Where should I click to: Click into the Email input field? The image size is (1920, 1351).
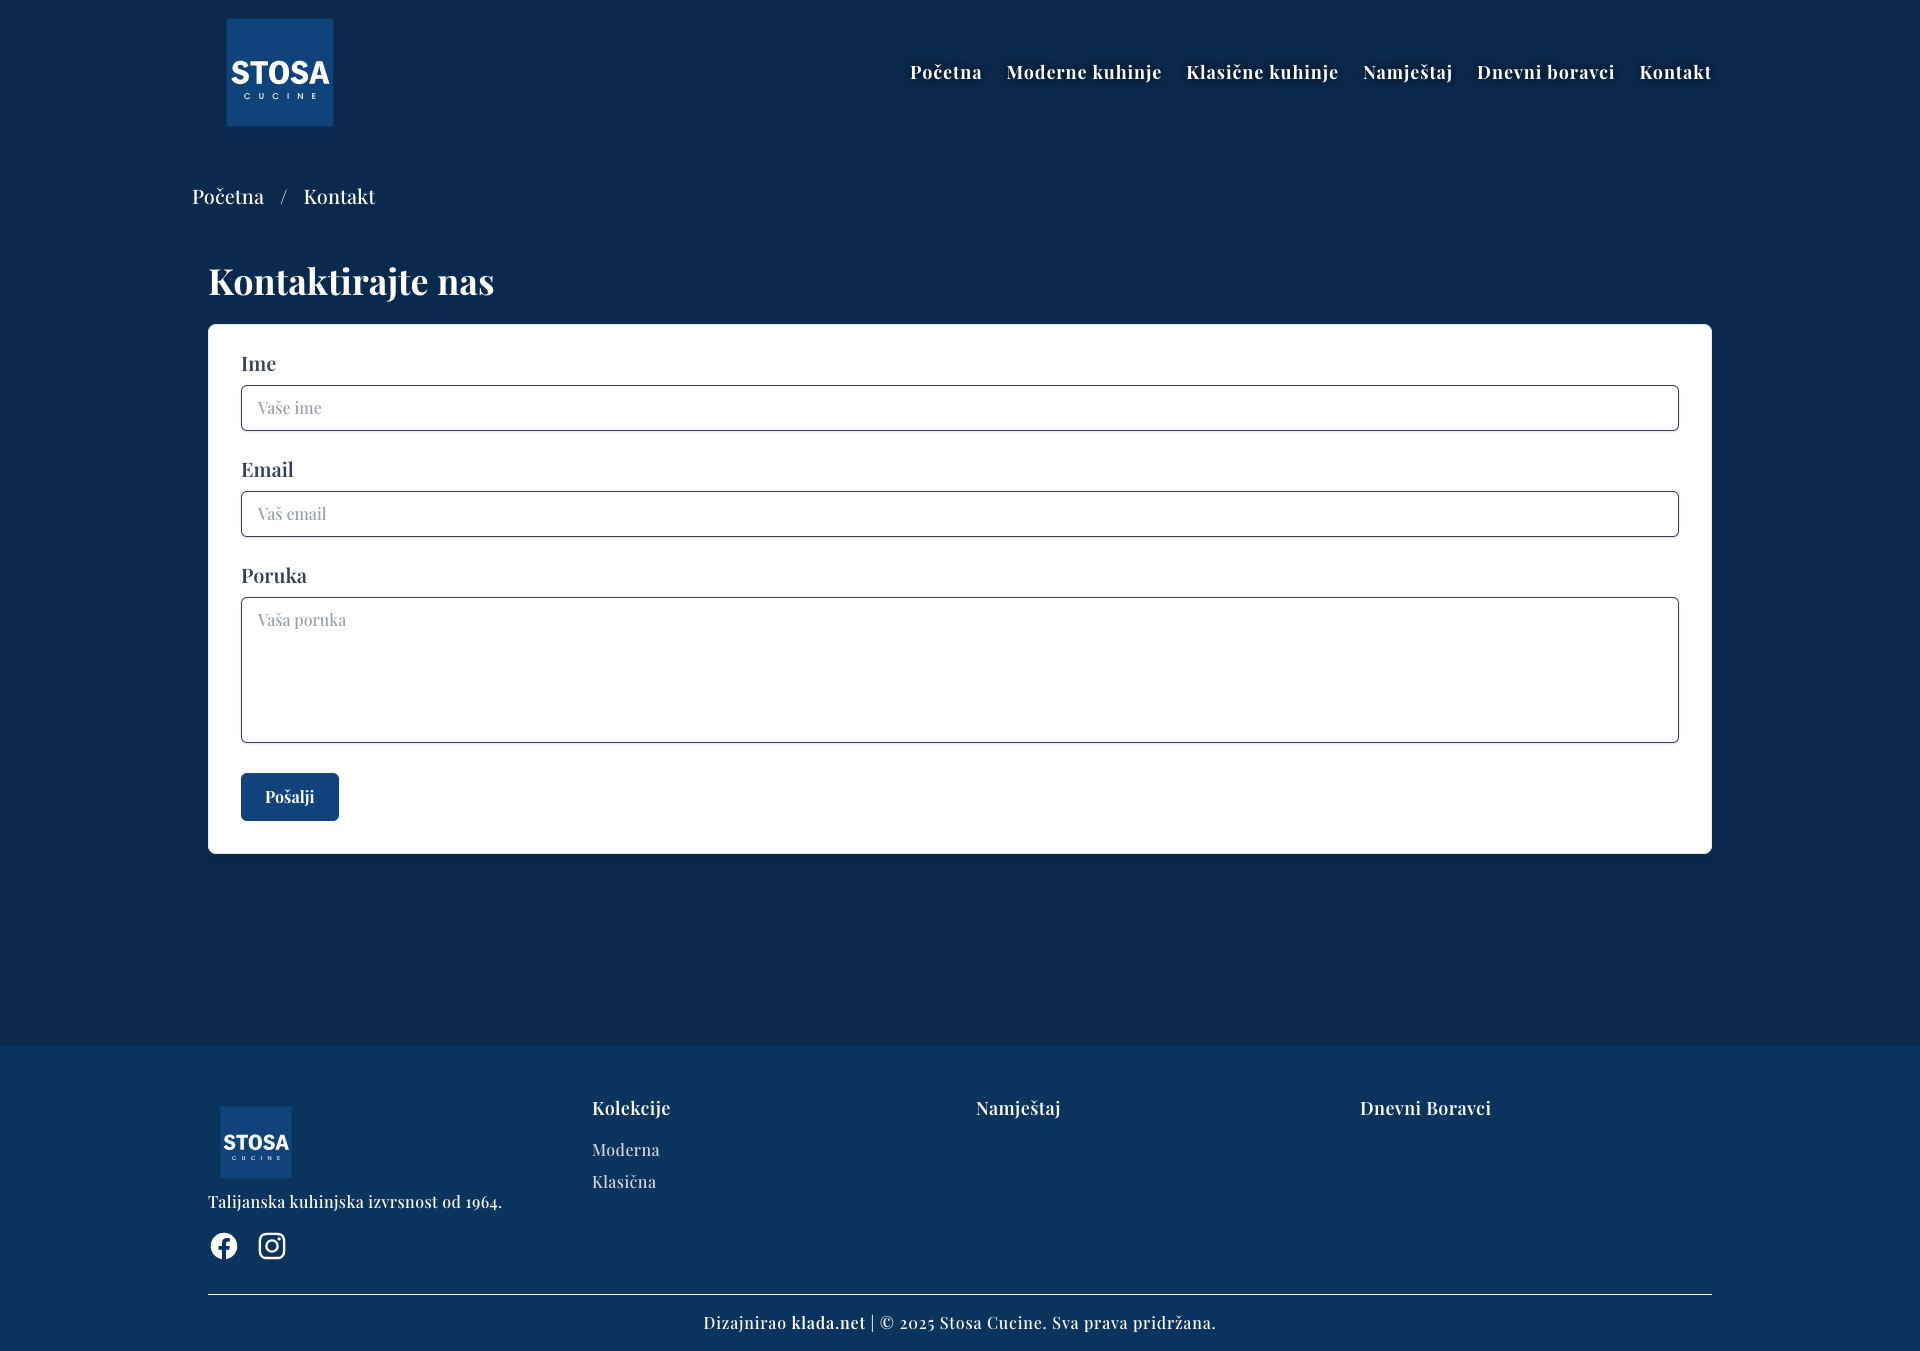tap(959, 514)
